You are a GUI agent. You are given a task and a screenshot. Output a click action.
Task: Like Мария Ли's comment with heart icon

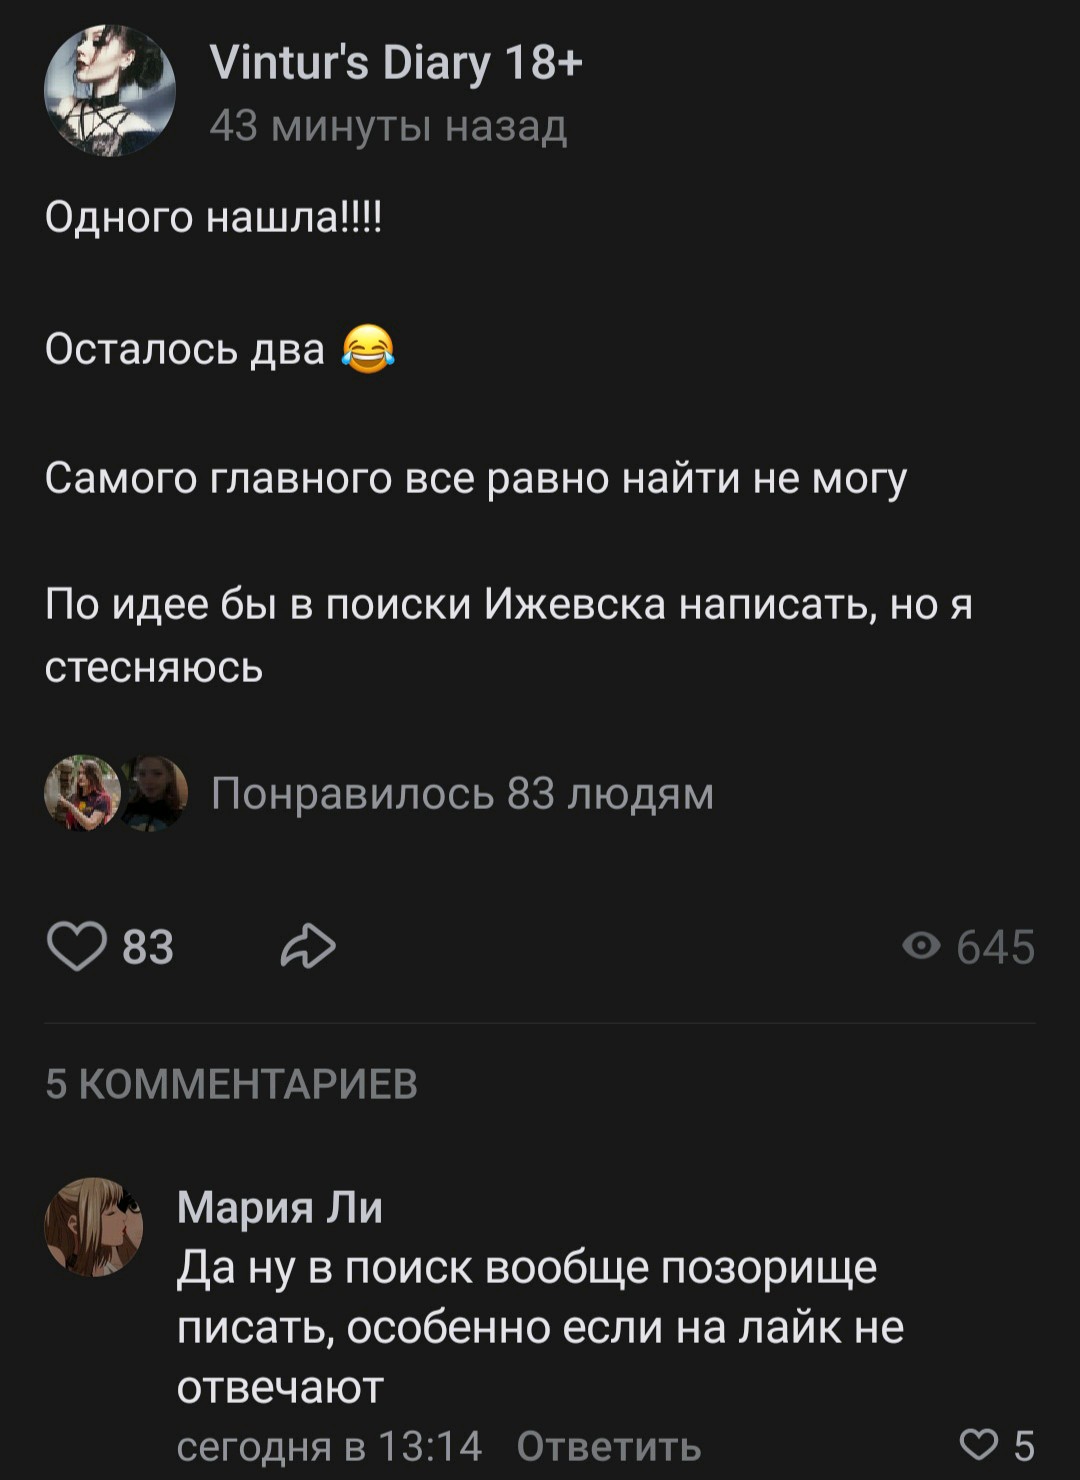(978, 1444)
